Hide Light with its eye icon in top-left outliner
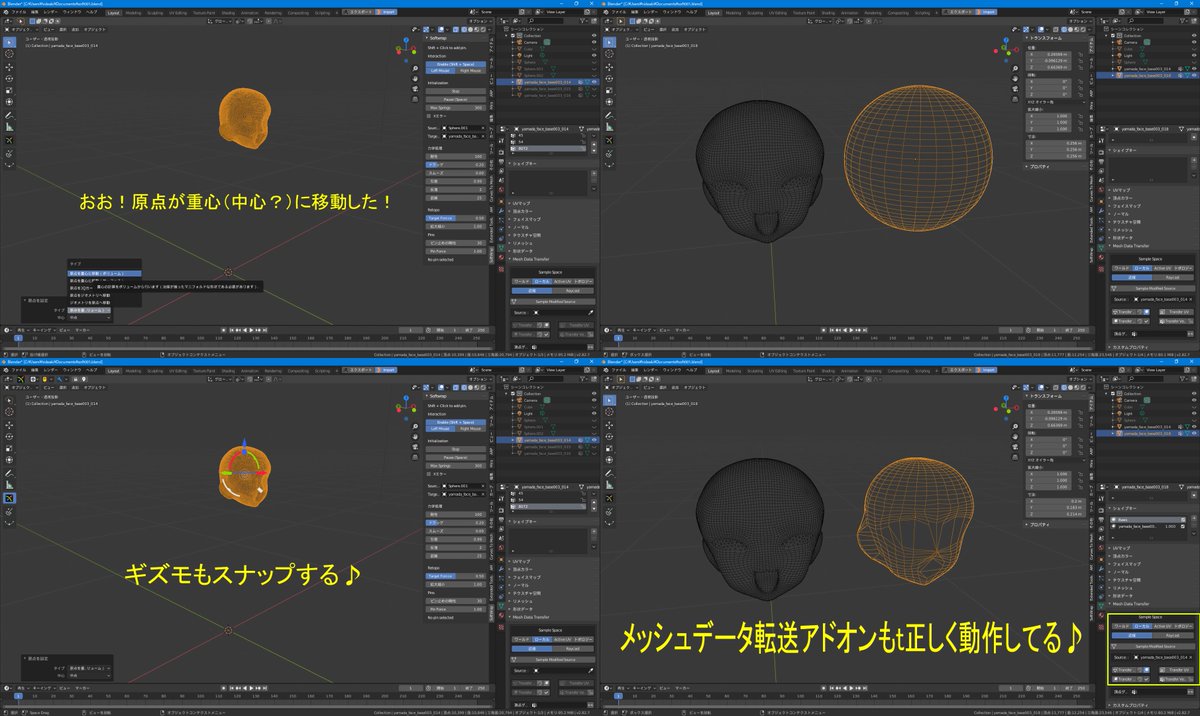Screen dimensions: 1200x716 click(x=594, y=55)
